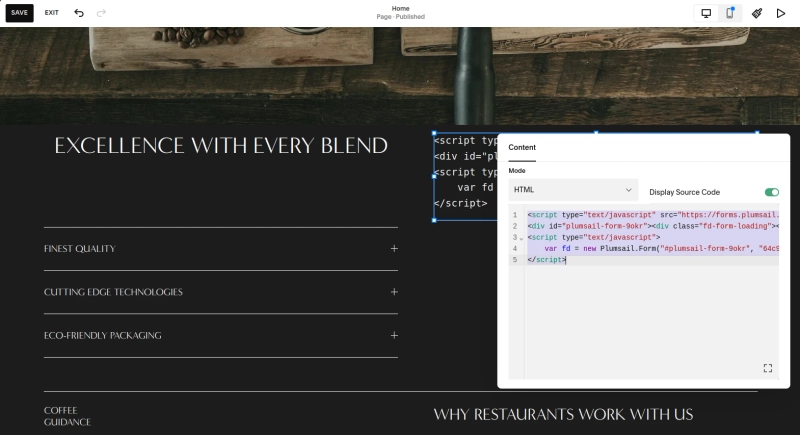Click the redo arrow icon

click(x=102, y=13)
